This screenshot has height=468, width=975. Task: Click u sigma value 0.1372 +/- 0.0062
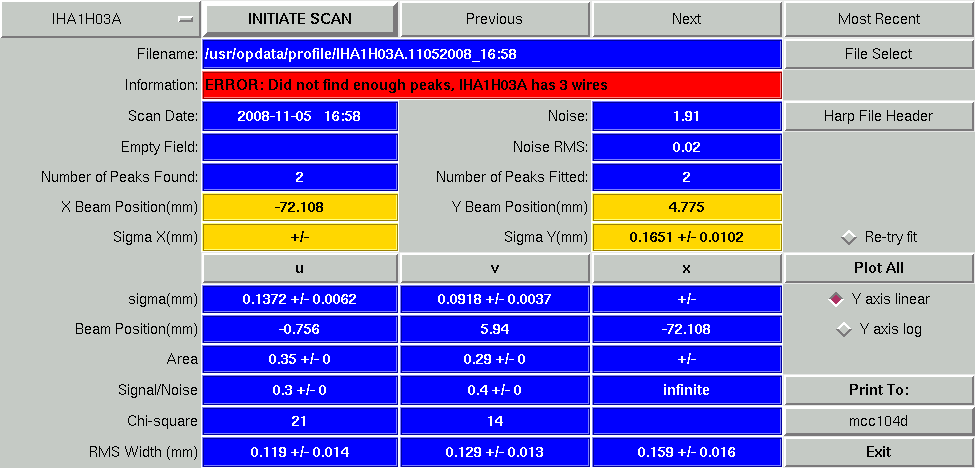[x=300, y=299]
